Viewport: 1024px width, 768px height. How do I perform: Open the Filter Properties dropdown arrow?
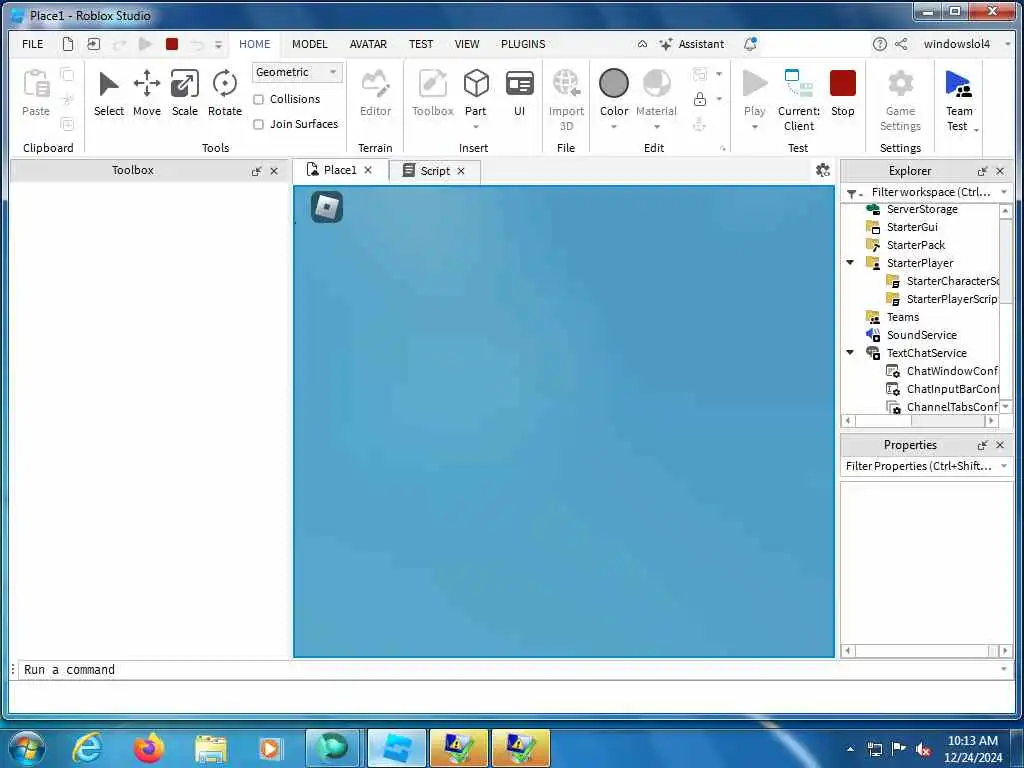tap(1004, 466)
